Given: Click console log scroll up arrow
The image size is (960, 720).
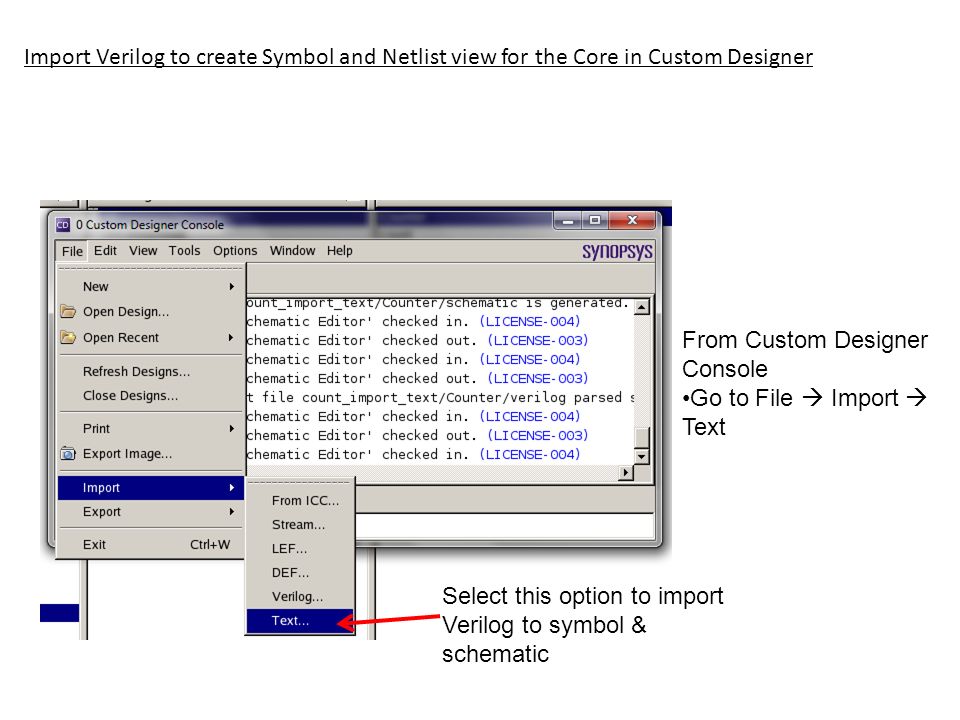Looking at the screenshot, I should [x=642, y=307].
